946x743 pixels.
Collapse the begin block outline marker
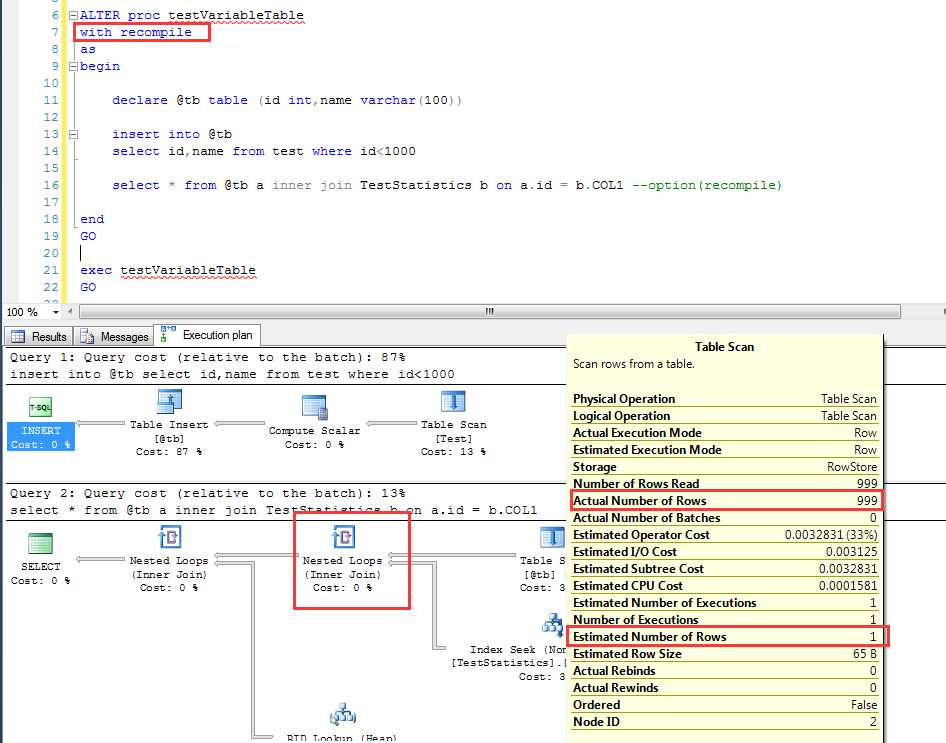coord(73,66)
